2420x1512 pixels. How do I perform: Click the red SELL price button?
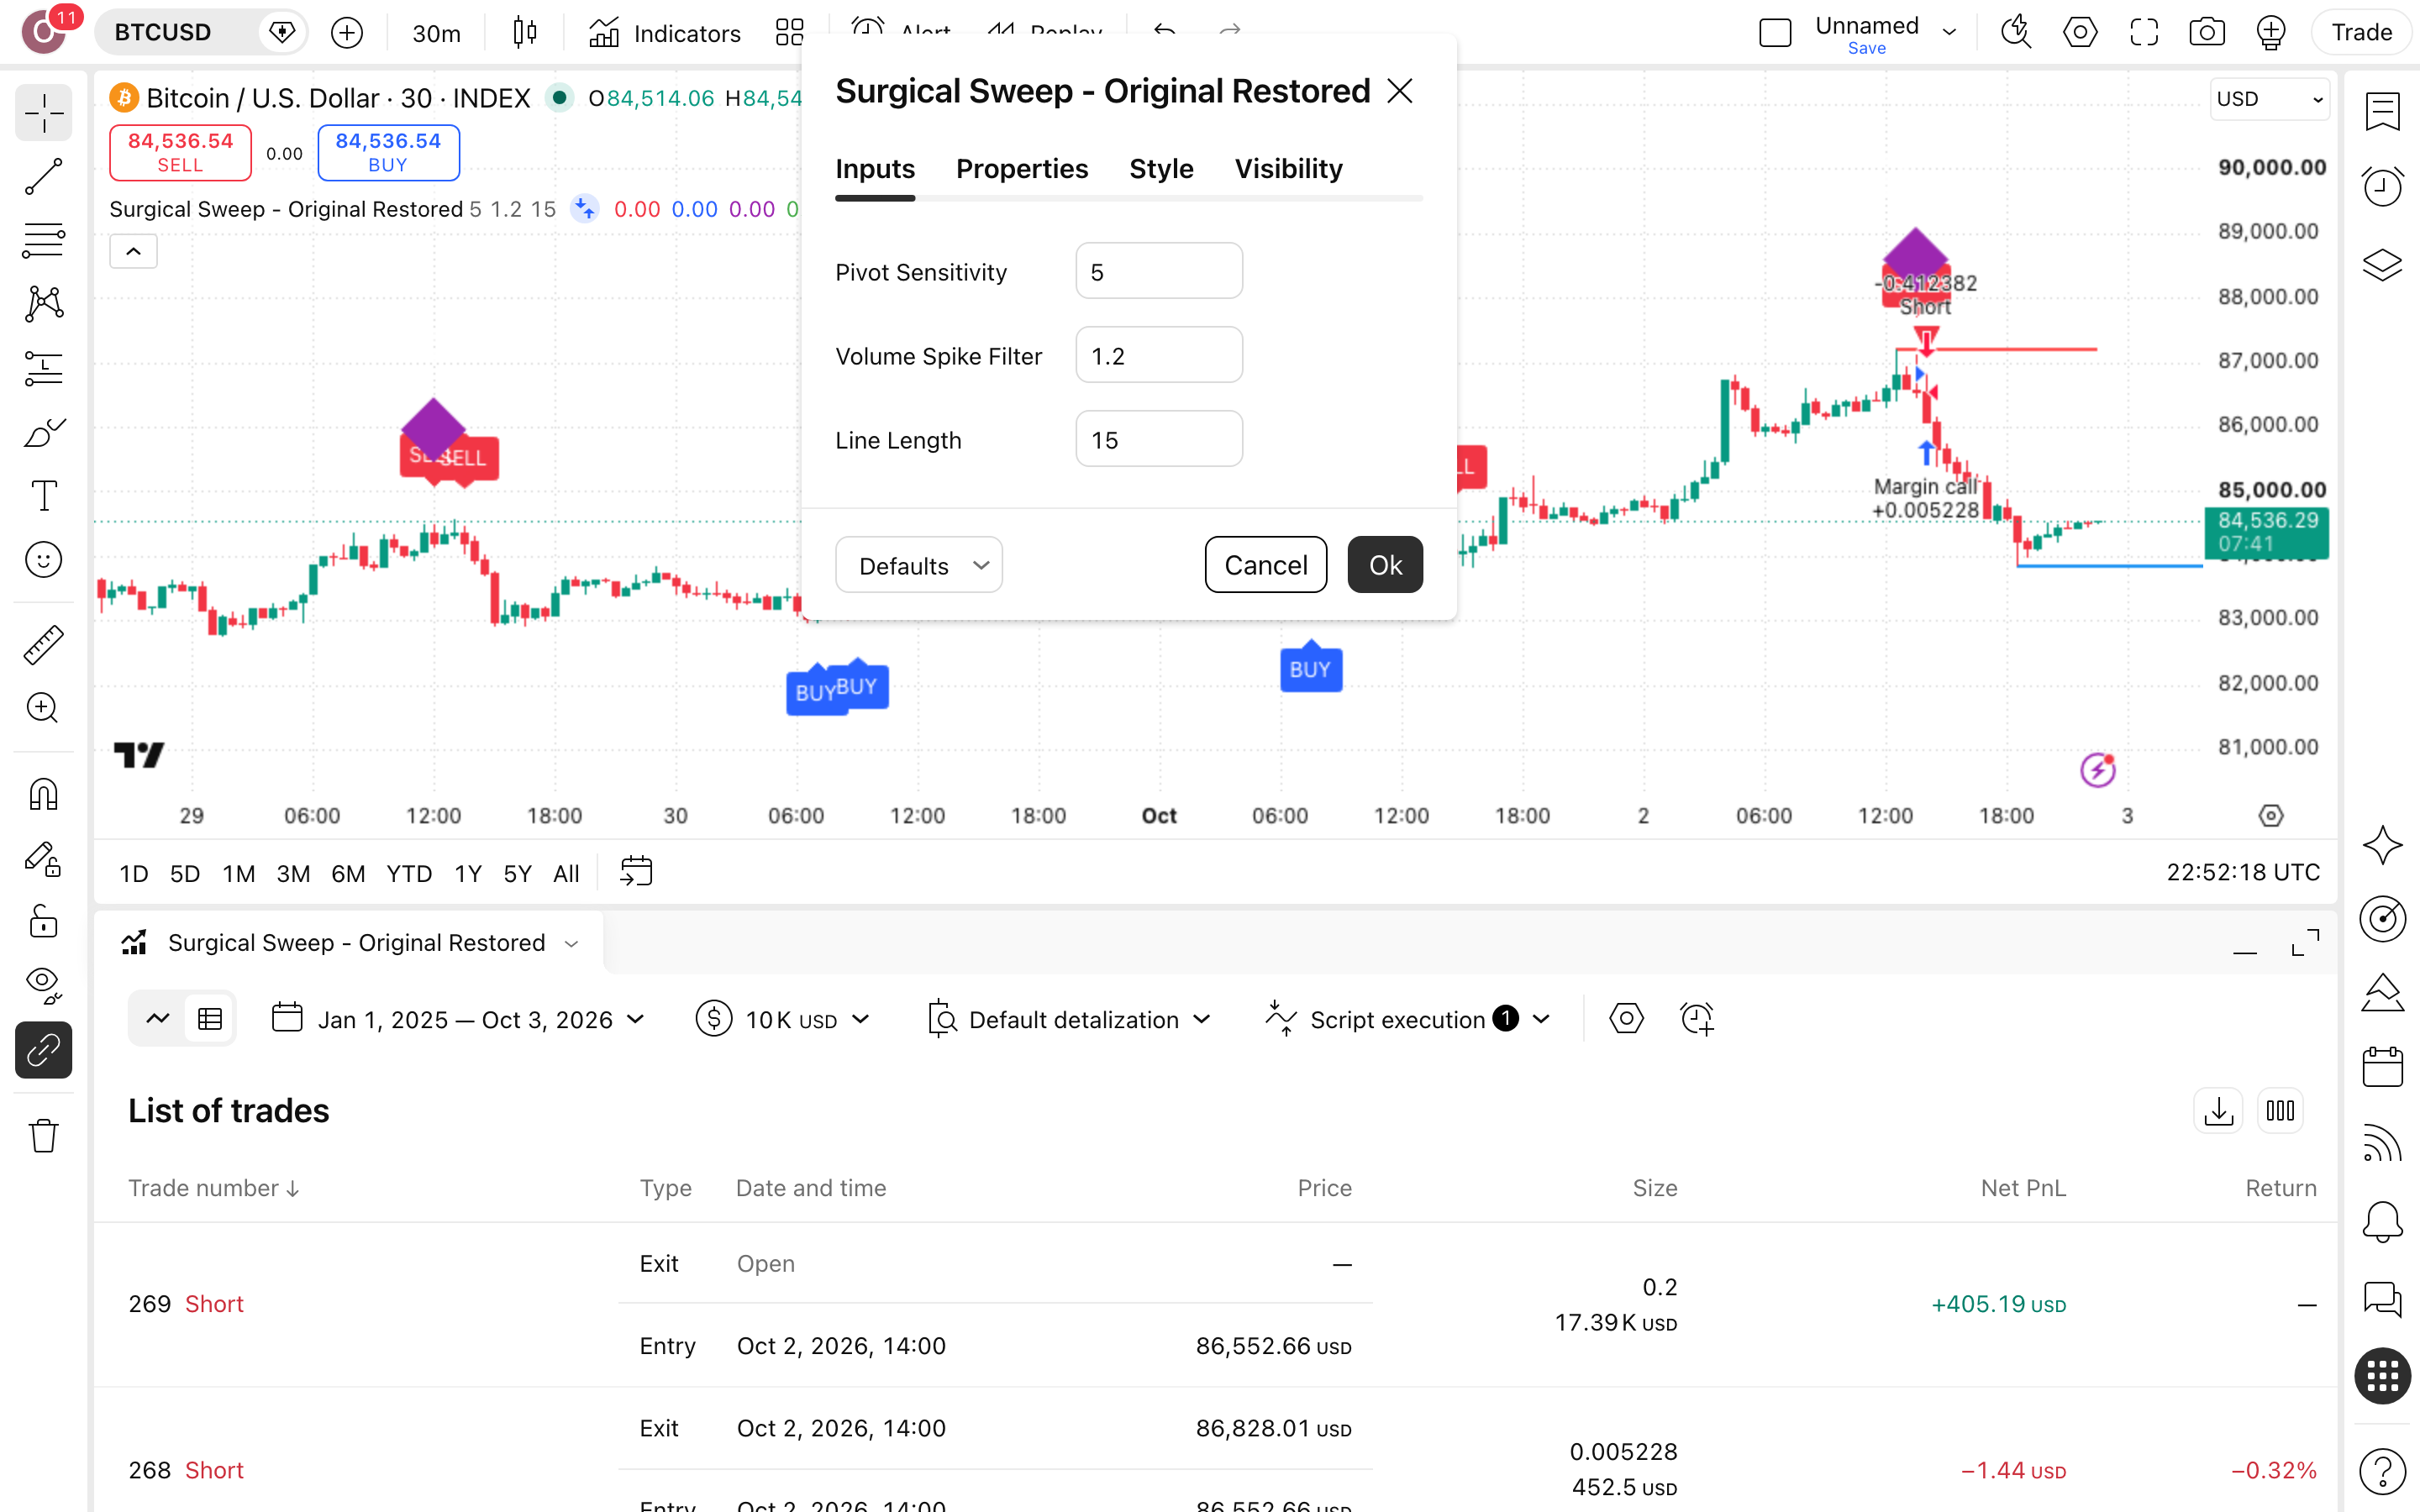pyautogui.click(x=180, y=153)
